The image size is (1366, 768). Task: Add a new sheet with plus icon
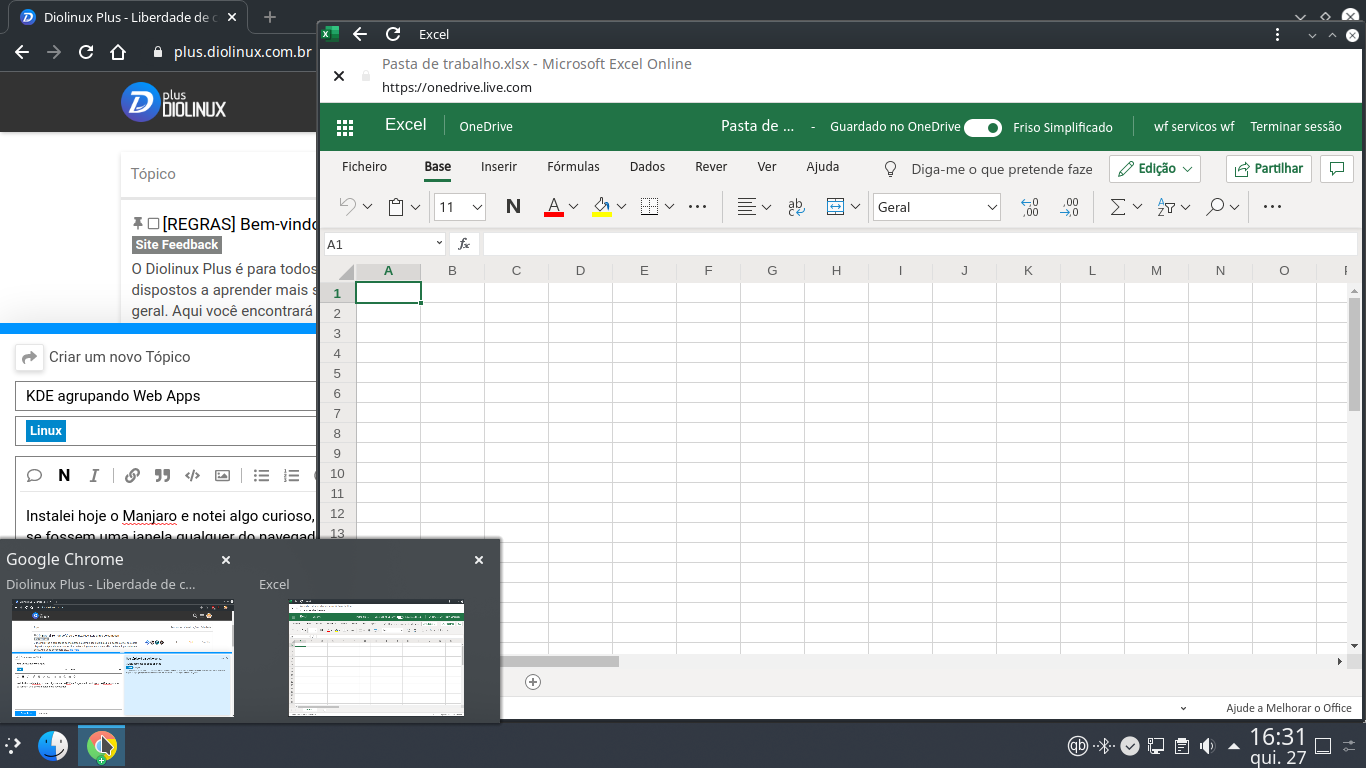[x=533, y=682]
